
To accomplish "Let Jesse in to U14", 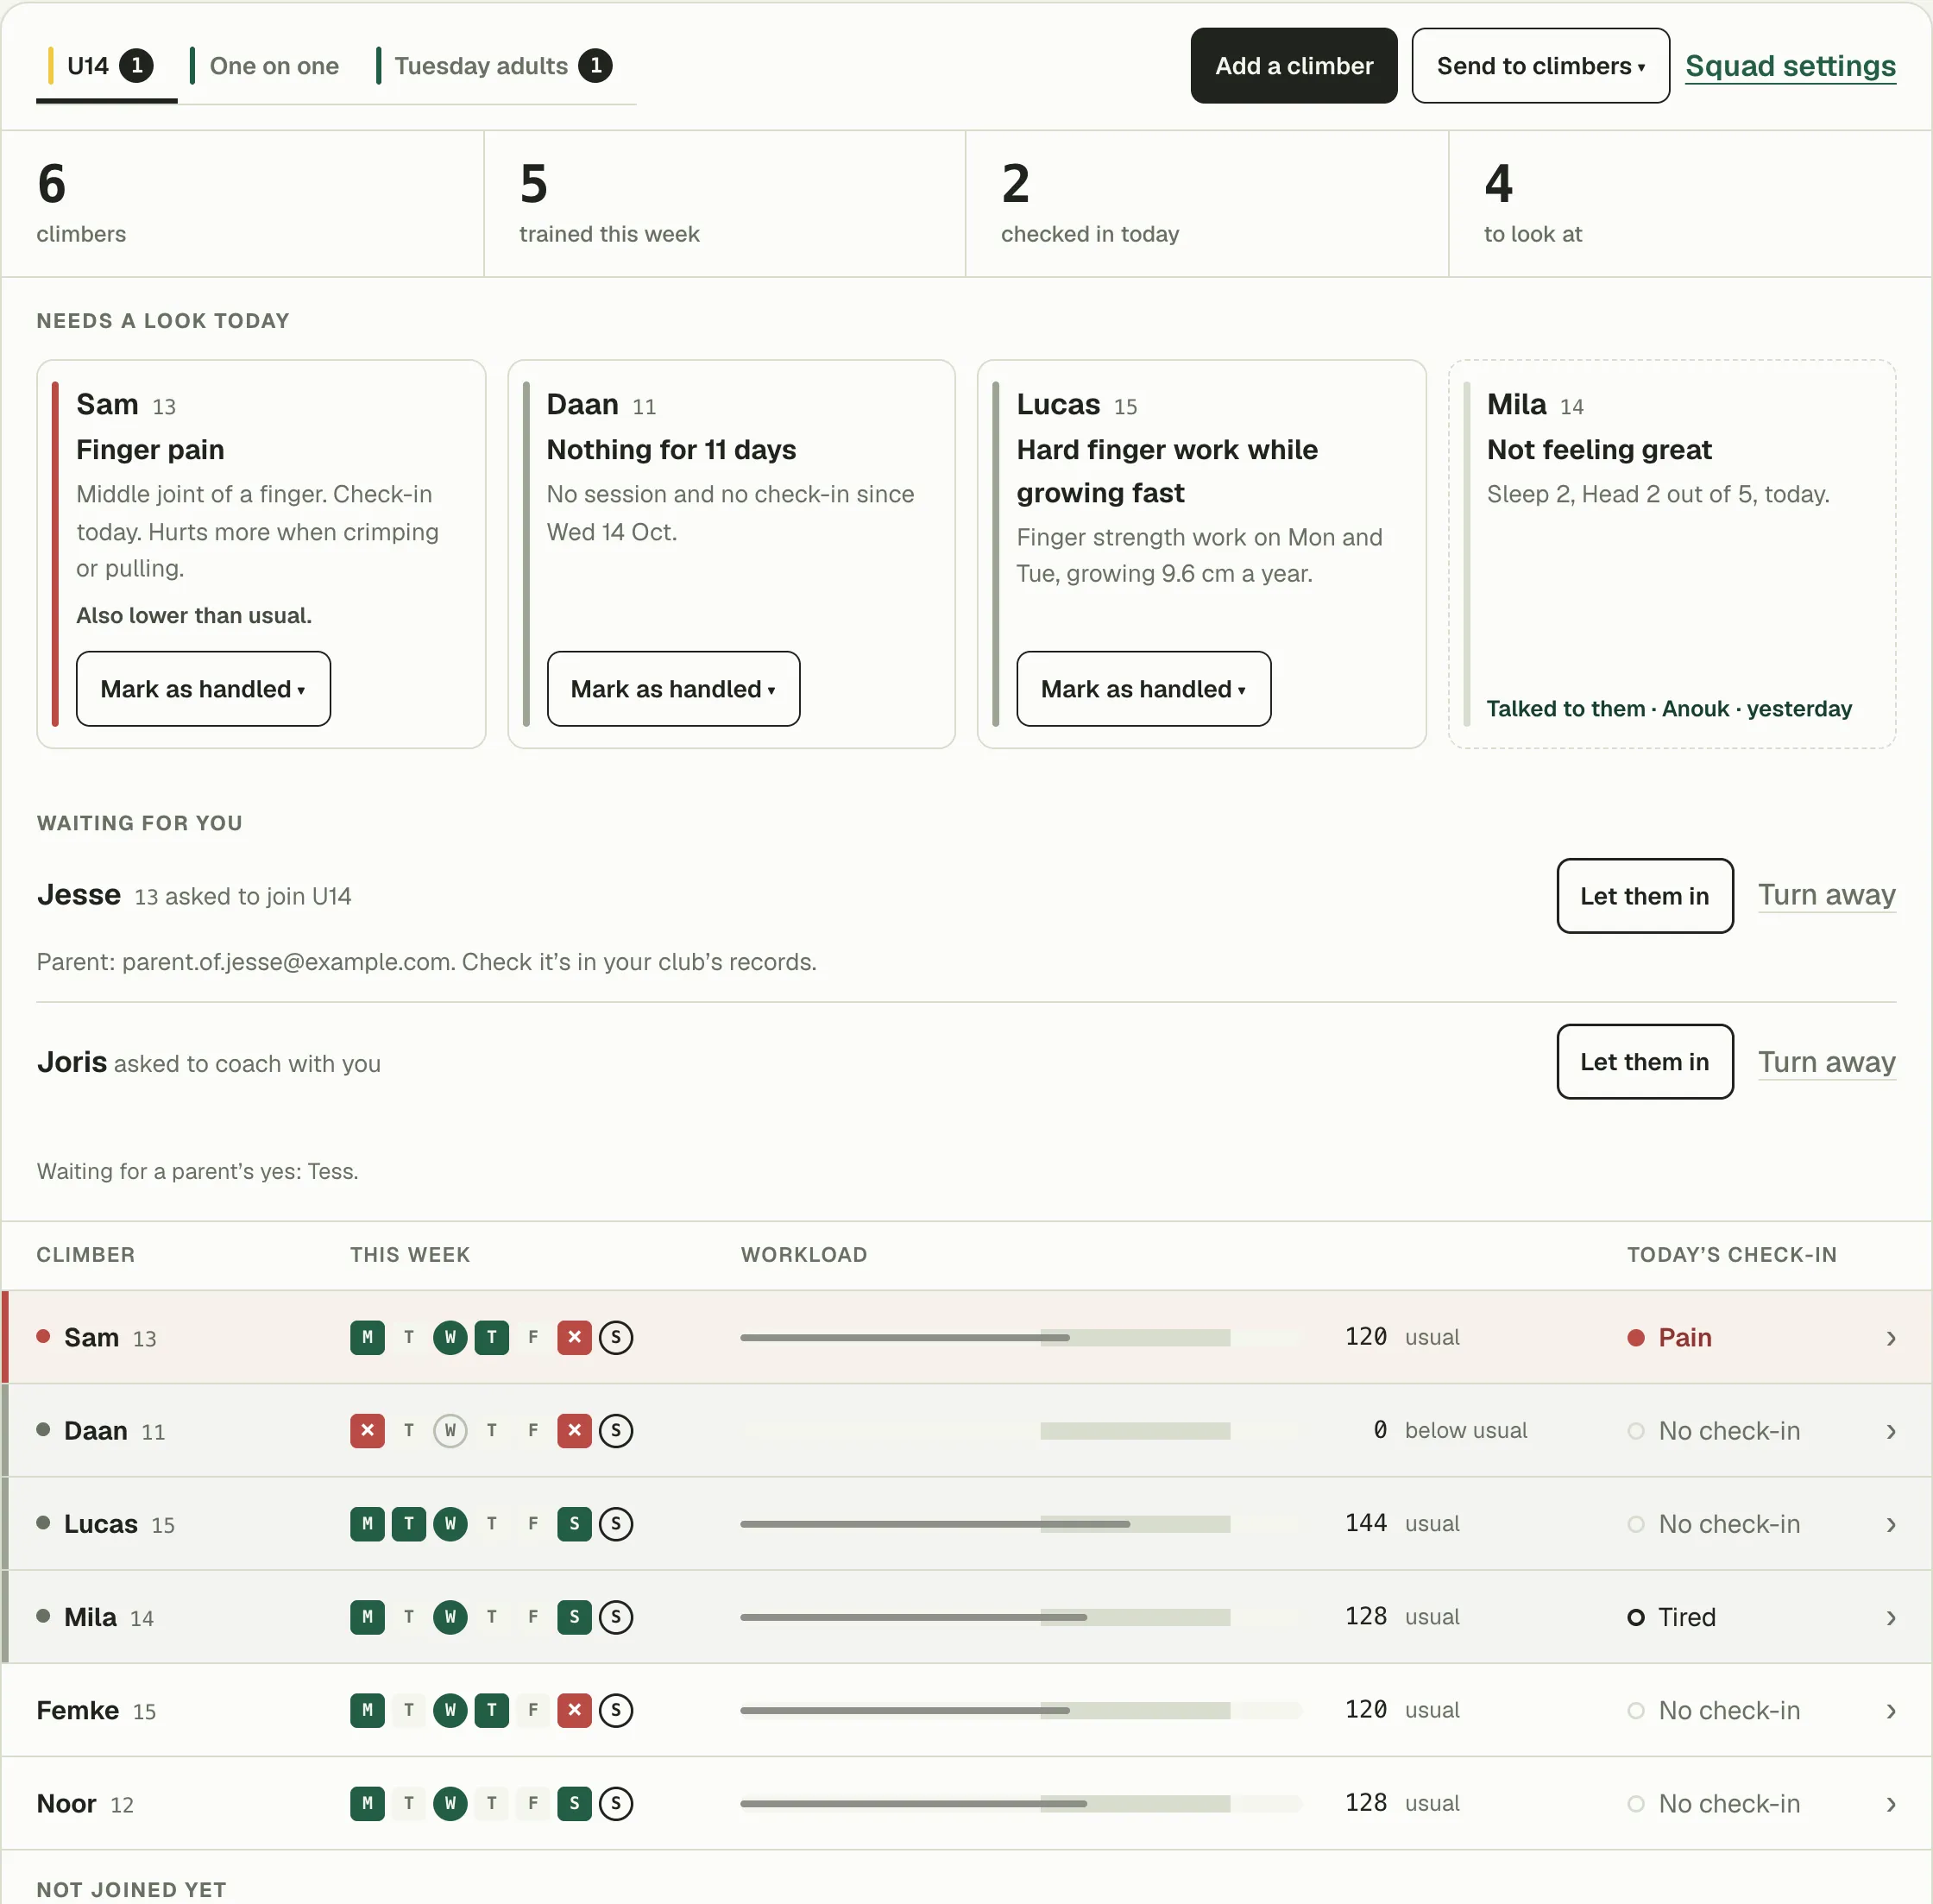I will pos(1645,896).
